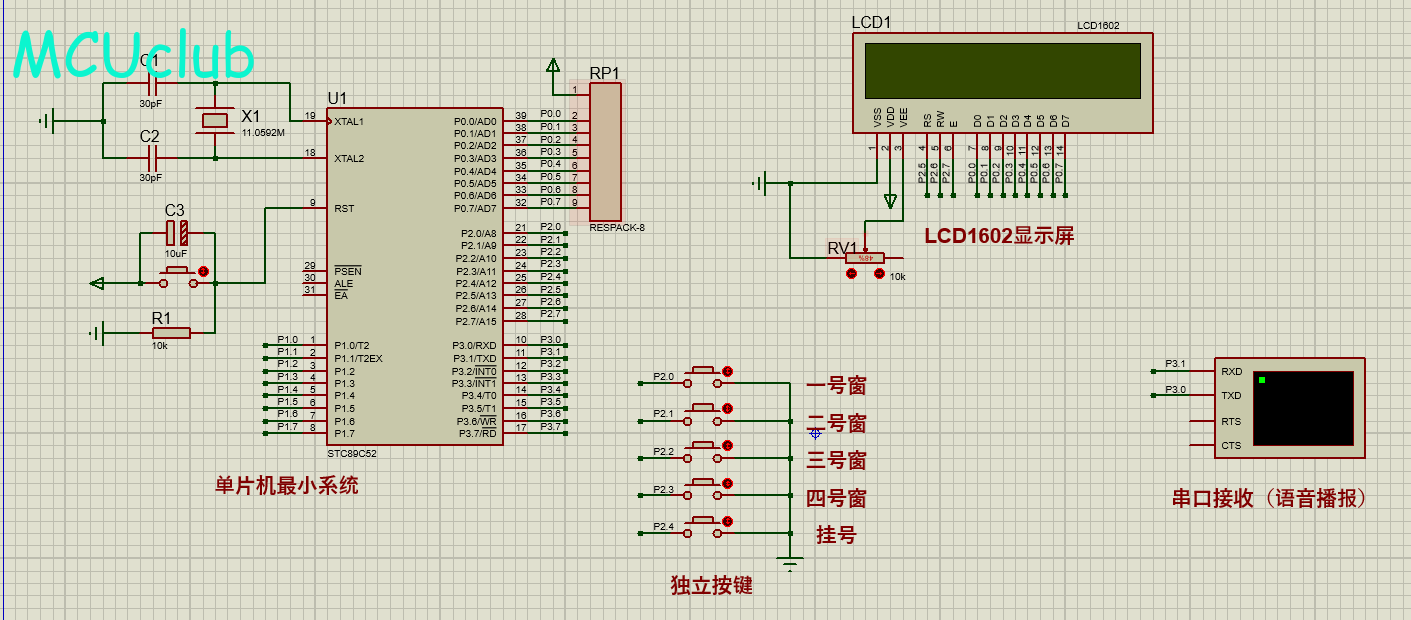Select the C2 30pF capacitor symbol

click(153, 158)
